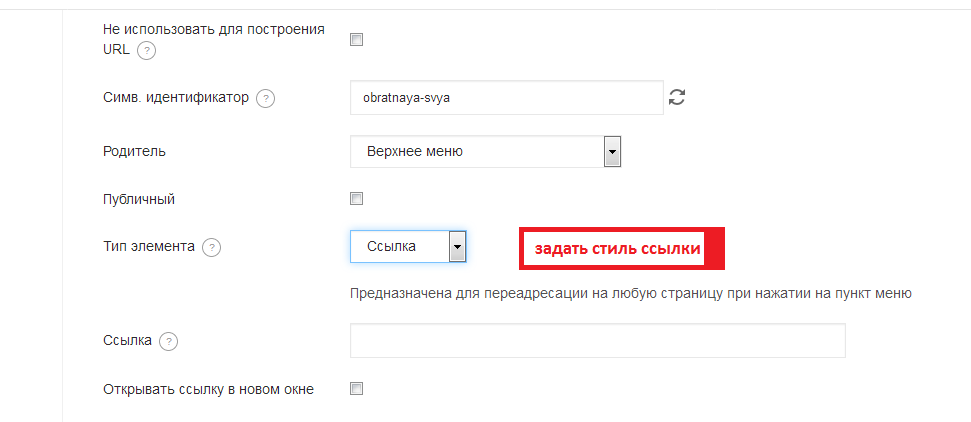Enable 'Не использовать для построения URL' checkbox
Screen dimensions: 971x422
pos(356,40)
